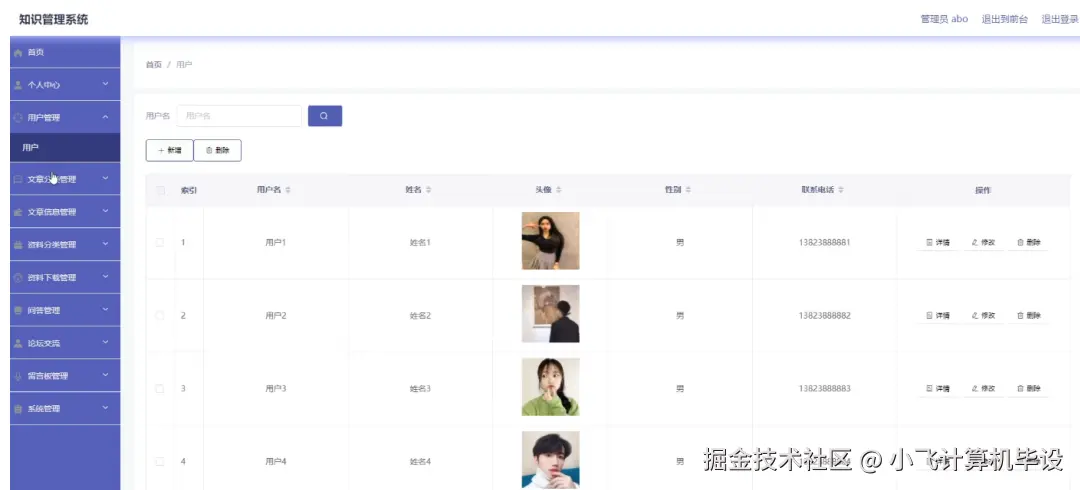Click 退出到前台 in top bar
Screen dimensions: 1080x490
click(1005, 19)
